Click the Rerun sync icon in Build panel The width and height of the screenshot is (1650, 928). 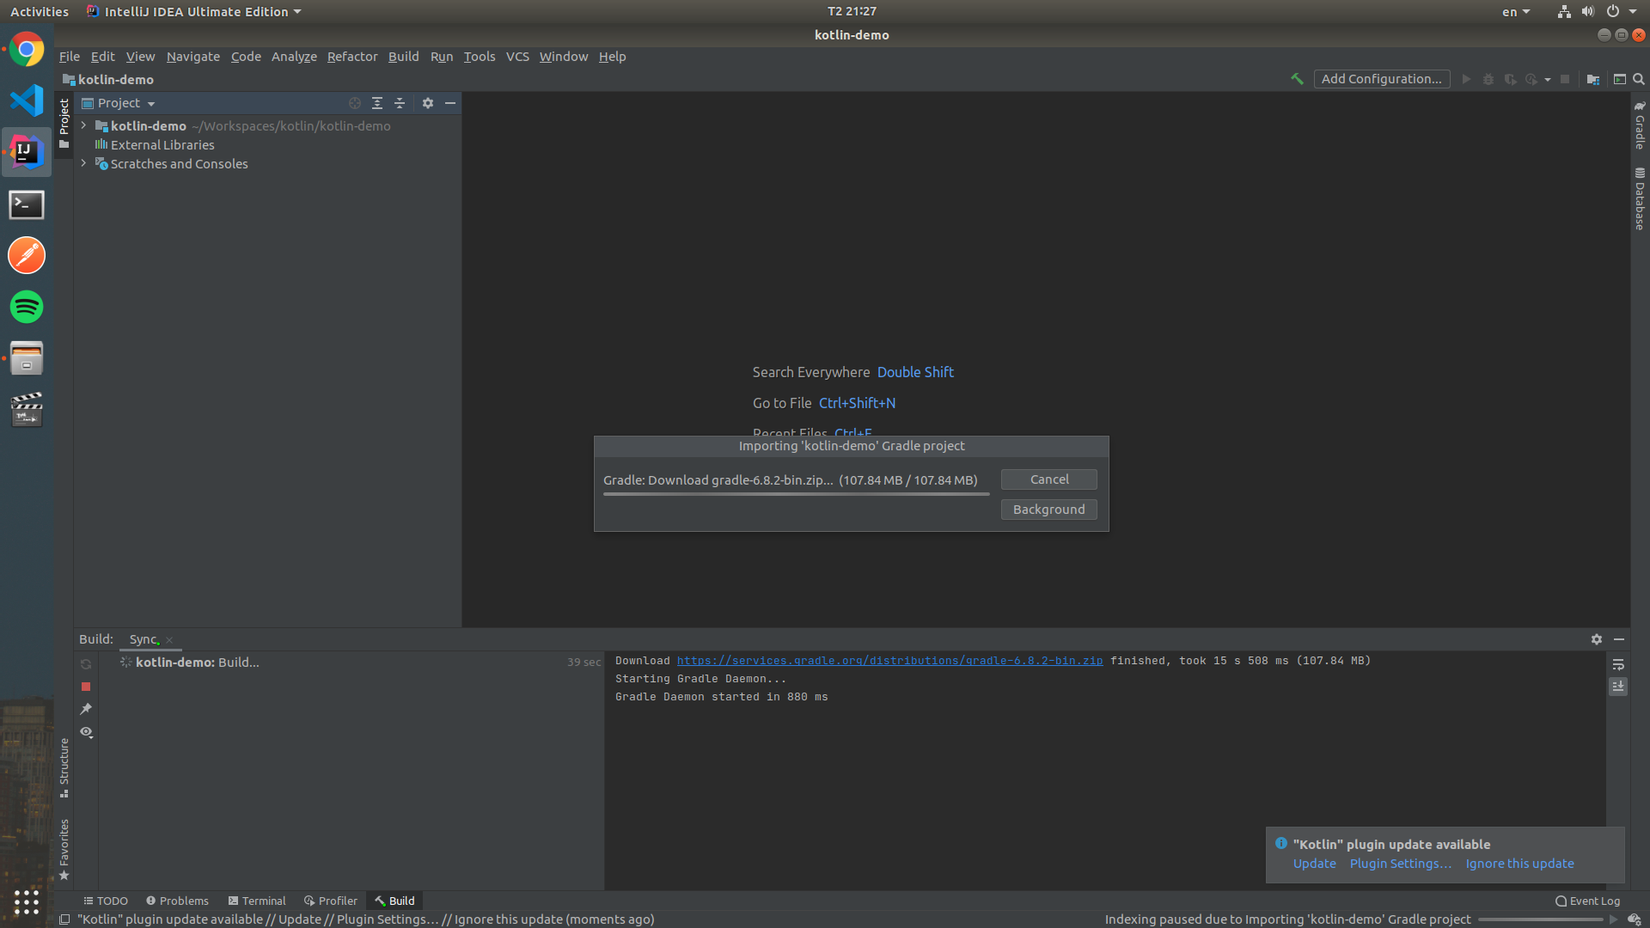point(86,664)
